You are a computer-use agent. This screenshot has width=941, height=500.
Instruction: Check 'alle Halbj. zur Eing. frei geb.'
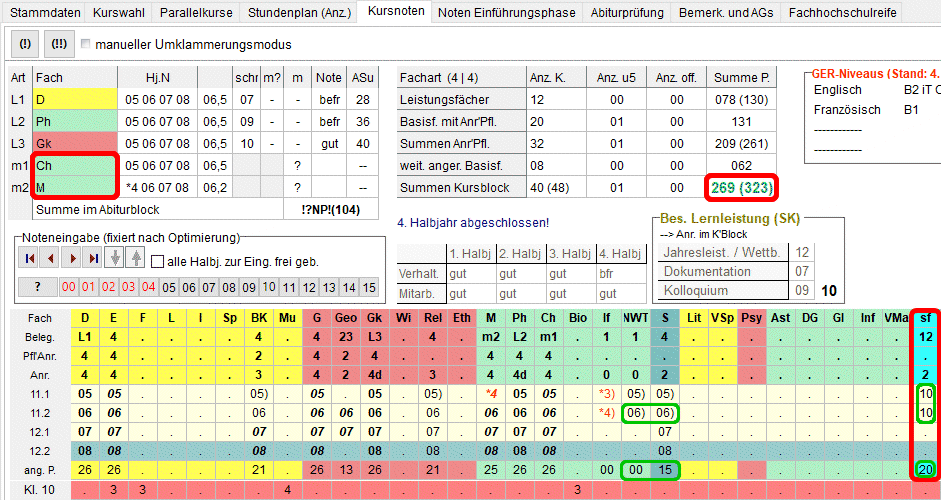[158, 261]
